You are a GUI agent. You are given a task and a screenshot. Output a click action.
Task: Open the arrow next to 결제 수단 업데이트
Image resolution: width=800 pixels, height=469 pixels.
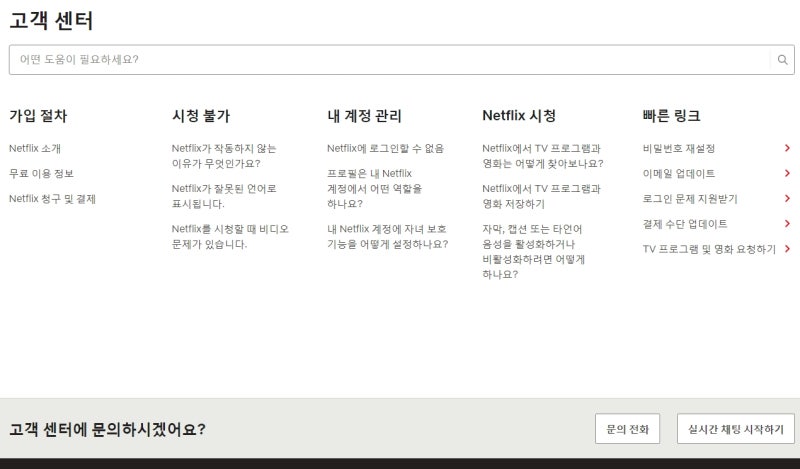787,224
